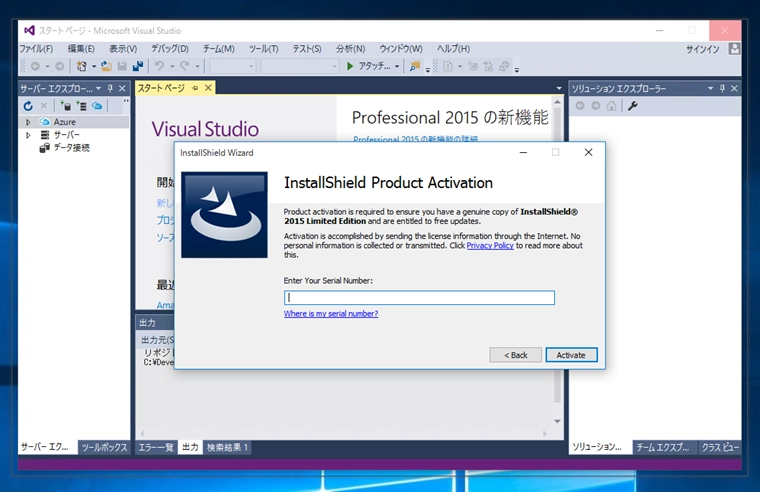The width and height of the screenshot is (760, 492).
Task: Click the connect to server icon in Server Explorer
Action: 81,106
